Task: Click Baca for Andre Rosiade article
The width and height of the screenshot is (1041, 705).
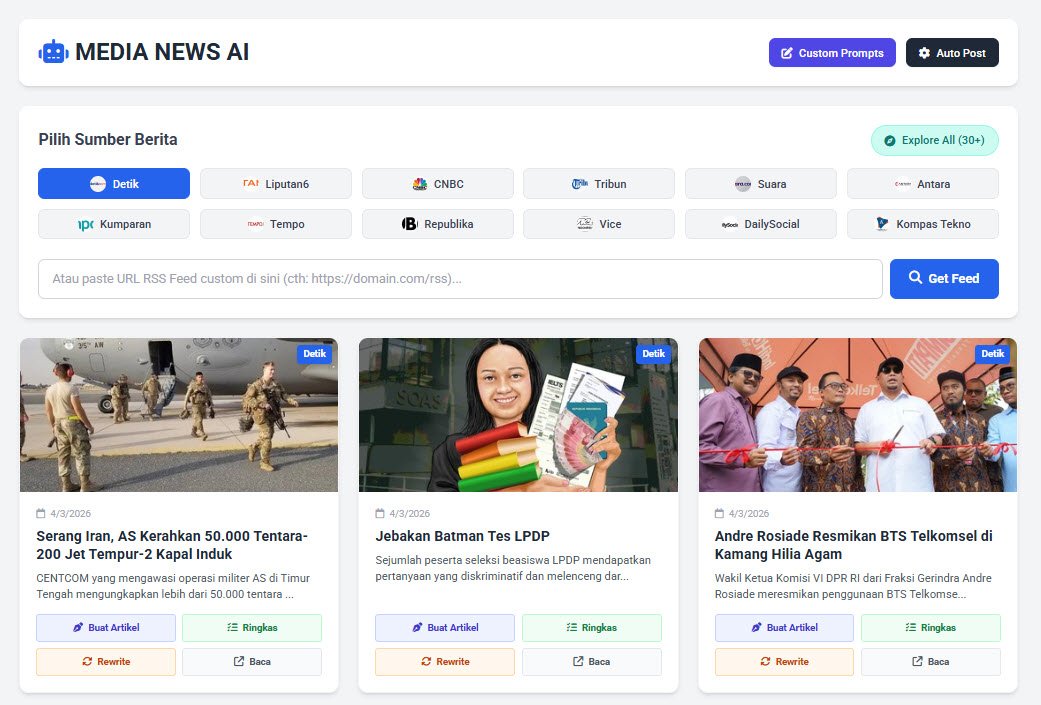Action: click(931, 662)
